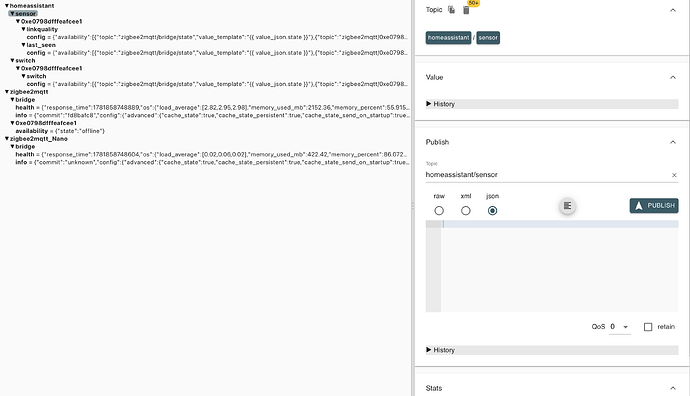Click the publish topic input field

(547, 175)
